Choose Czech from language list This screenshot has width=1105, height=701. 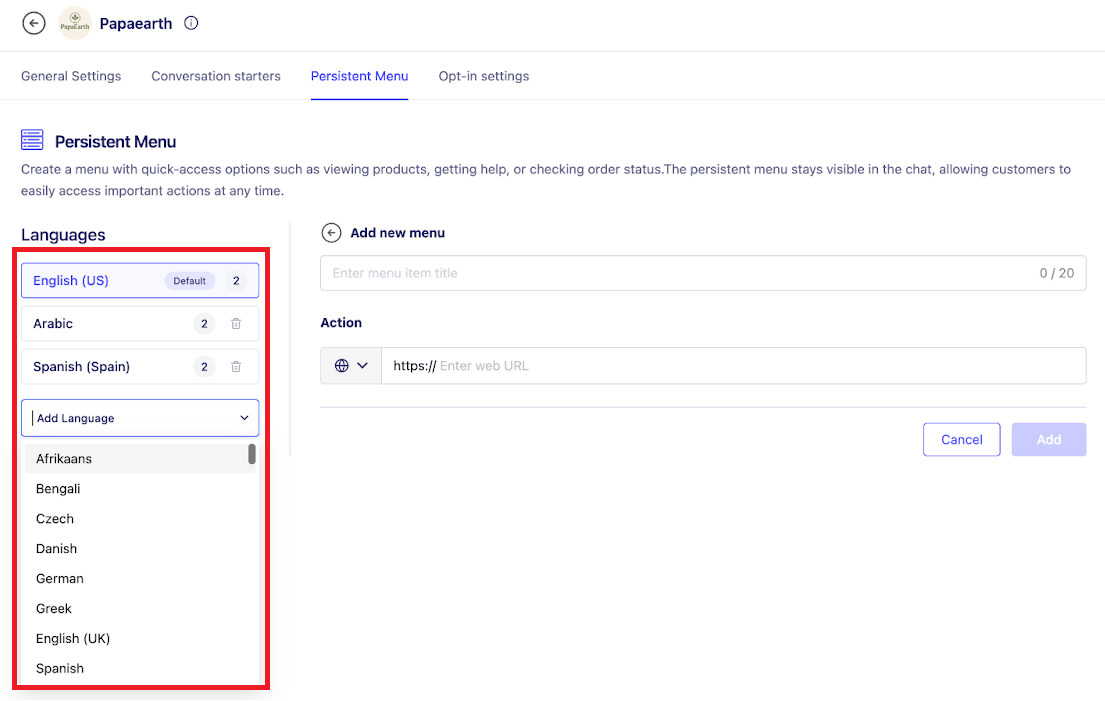click(140, 519)
